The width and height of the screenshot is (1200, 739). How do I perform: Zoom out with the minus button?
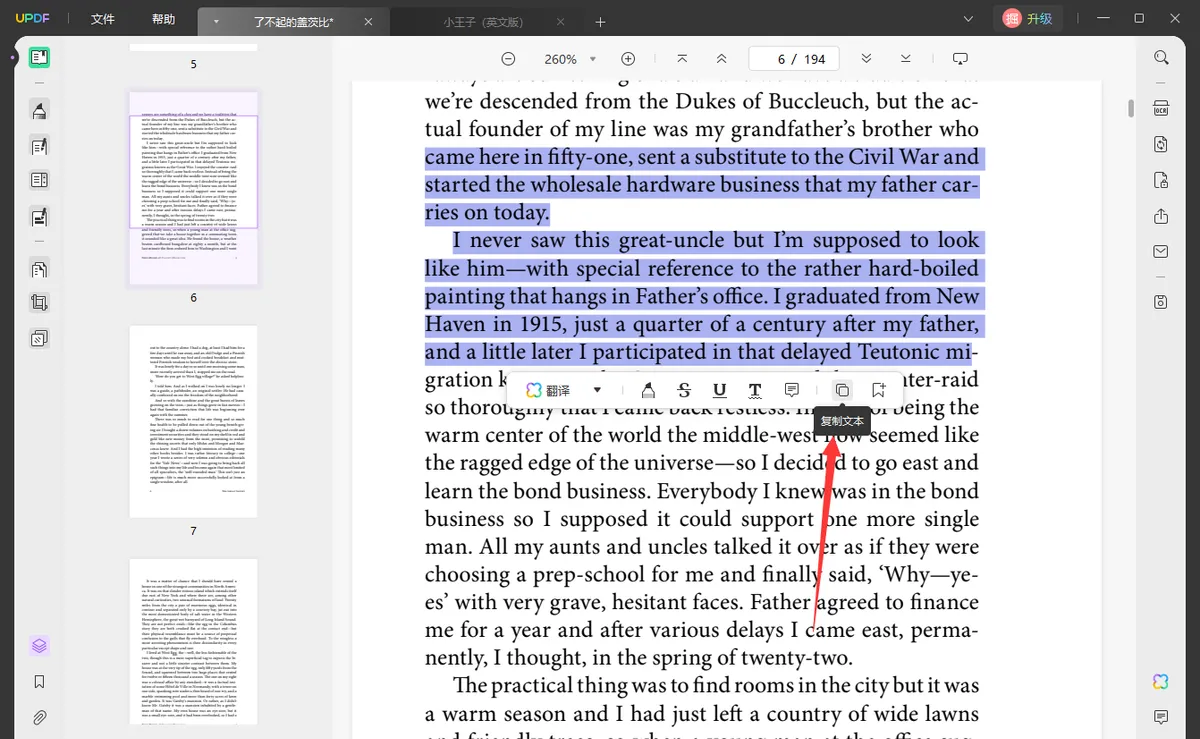[x=508, y=59]
